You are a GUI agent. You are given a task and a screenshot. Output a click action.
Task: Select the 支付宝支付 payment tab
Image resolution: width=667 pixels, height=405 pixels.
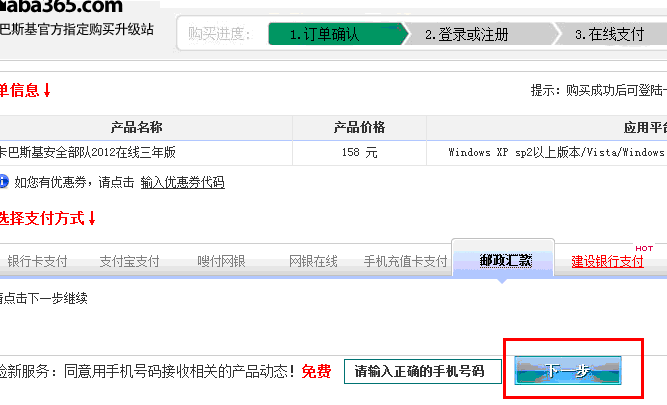pyautogui.click(x=129, y=261)
